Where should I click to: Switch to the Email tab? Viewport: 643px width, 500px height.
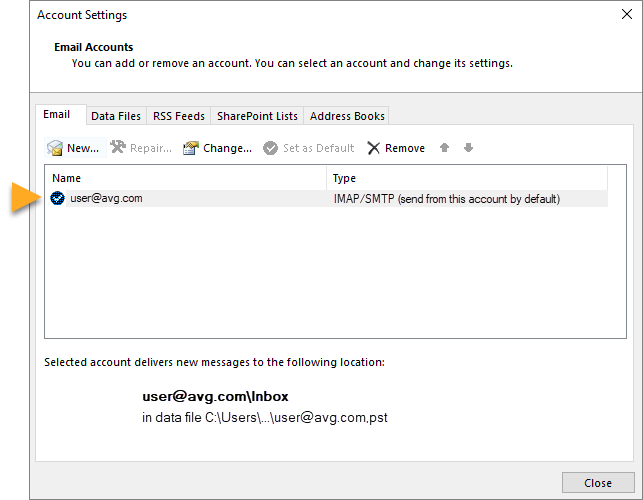[x=57, y=115]
